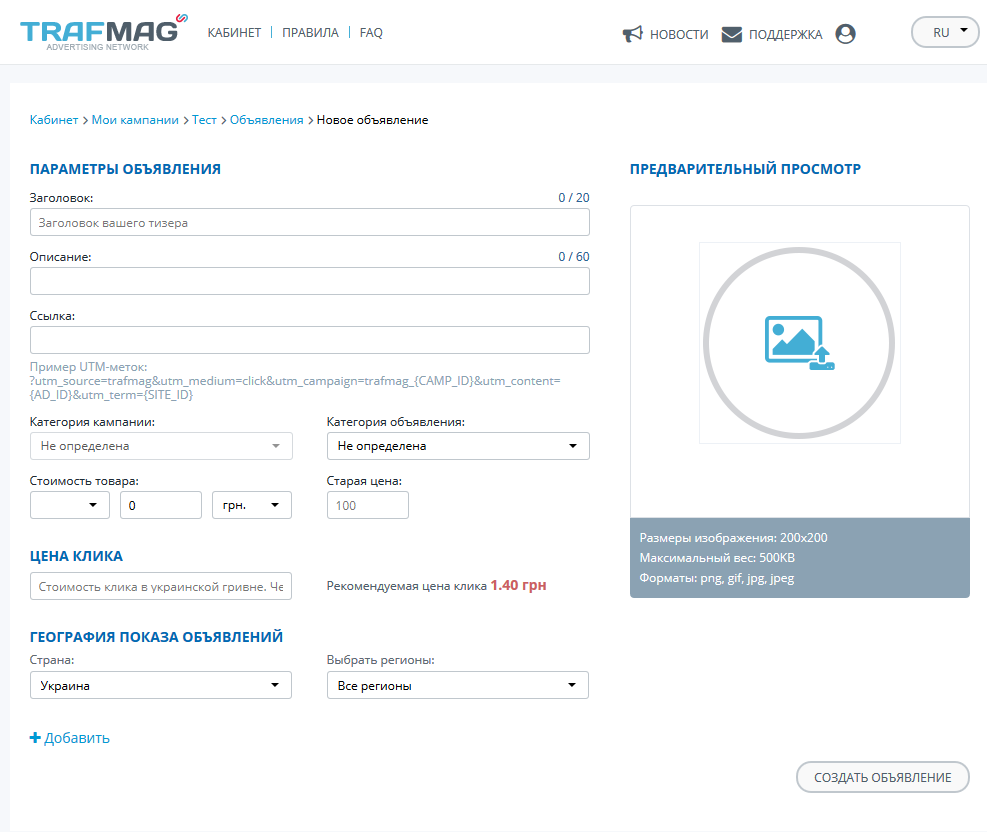Click the Объявления breadcrumb link

point(266,120)
